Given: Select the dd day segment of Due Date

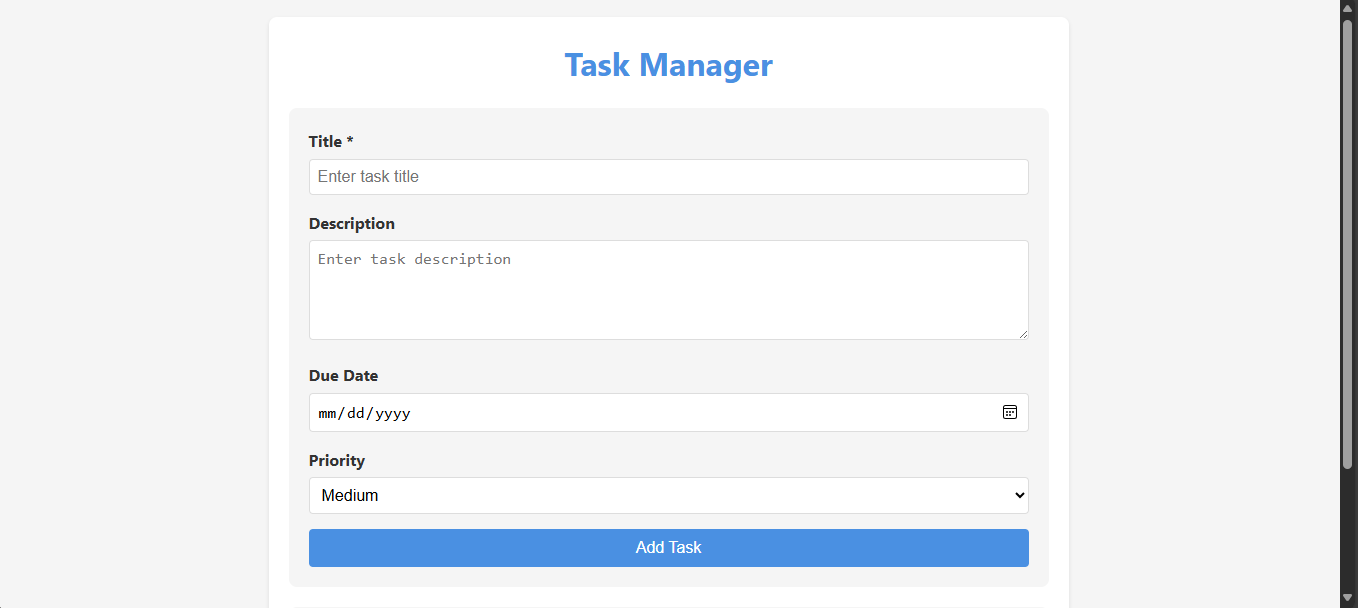Looking at the screenshot, I should [x=356, y=413].
